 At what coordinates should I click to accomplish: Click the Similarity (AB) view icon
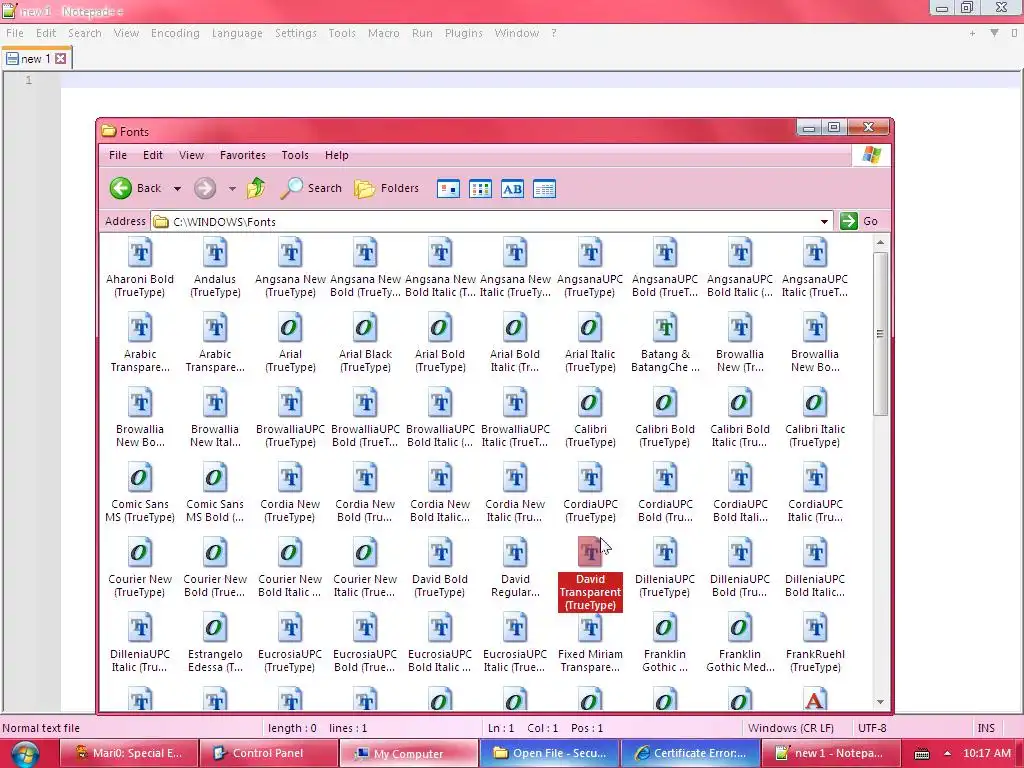click(512, 189)
